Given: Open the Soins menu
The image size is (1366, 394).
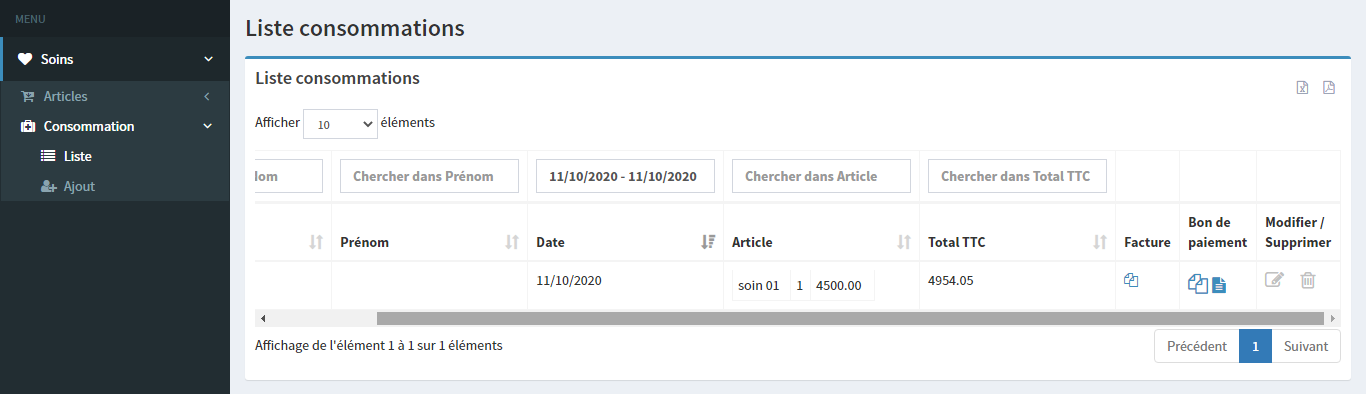Looking at the screenshot, I should pos(116,59).
